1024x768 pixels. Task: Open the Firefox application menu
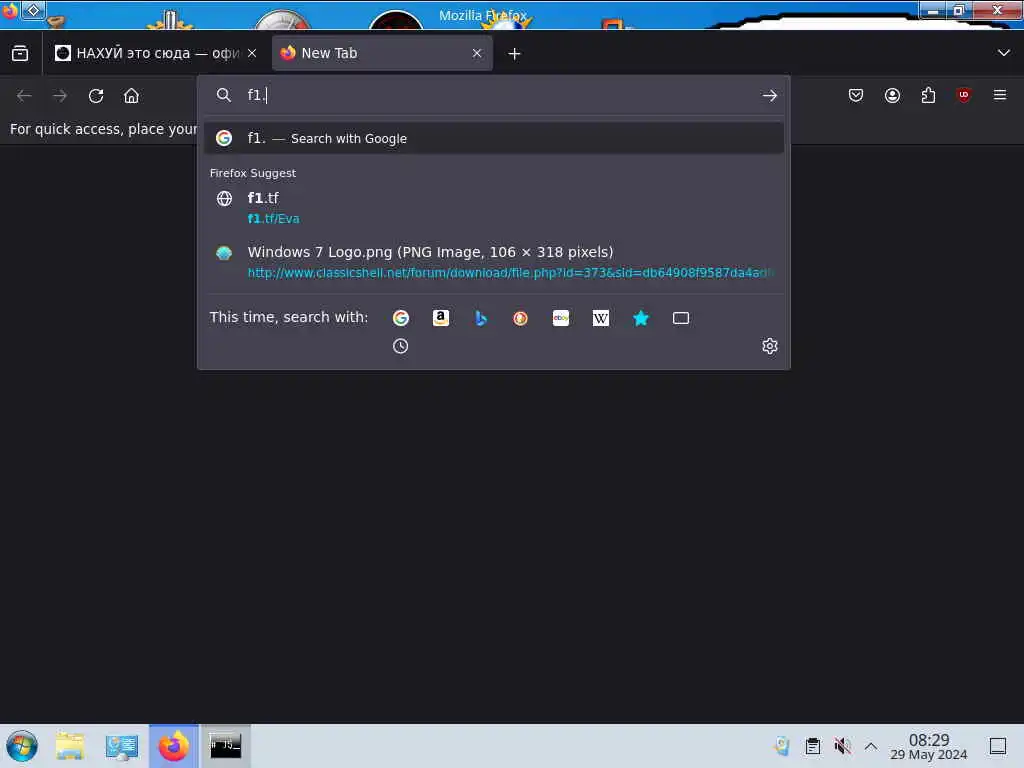pyautogui.click(x=1000, y=96)
